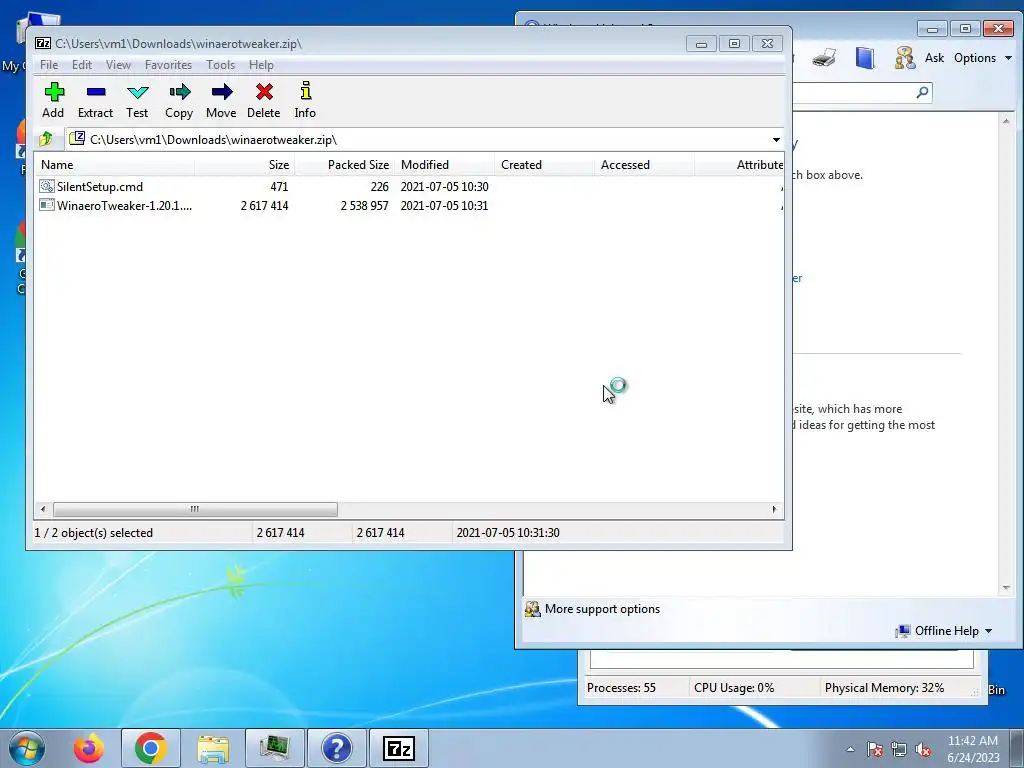
Task: Click the blue book Browse Help icon
Action: click(865, 58)
